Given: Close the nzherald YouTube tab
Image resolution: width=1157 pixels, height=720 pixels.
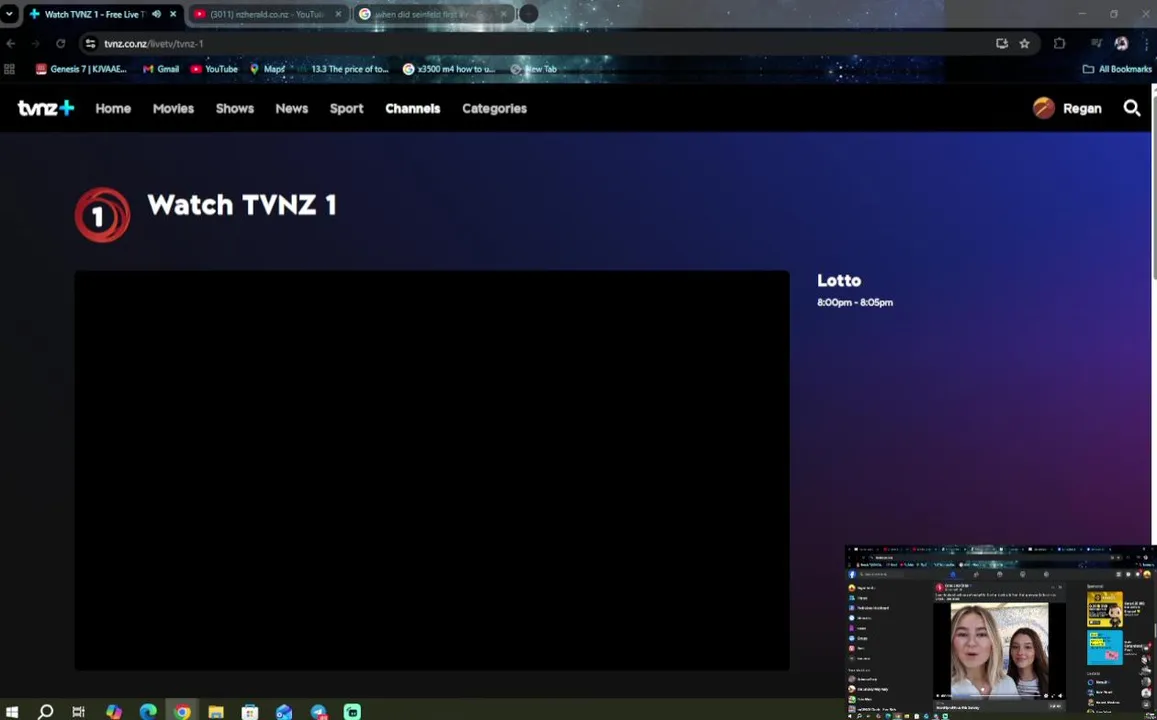Looking at the screenshot, I should pyautogui.click(x=339, y=14).
